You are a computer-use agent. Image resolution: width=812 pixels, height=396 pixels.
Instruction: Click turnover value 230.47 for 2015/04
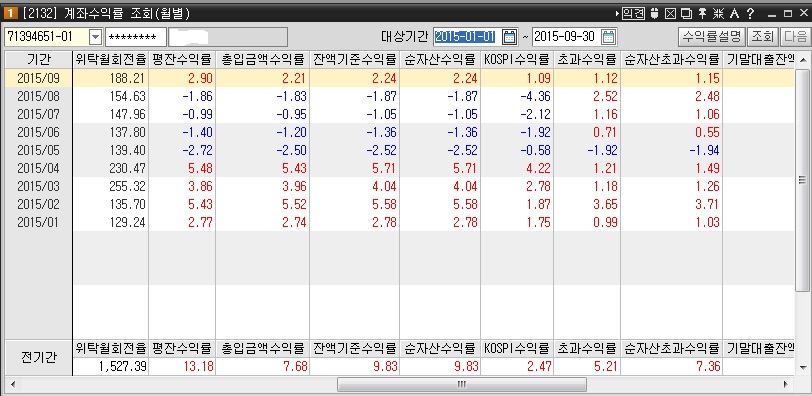(127, 168)
